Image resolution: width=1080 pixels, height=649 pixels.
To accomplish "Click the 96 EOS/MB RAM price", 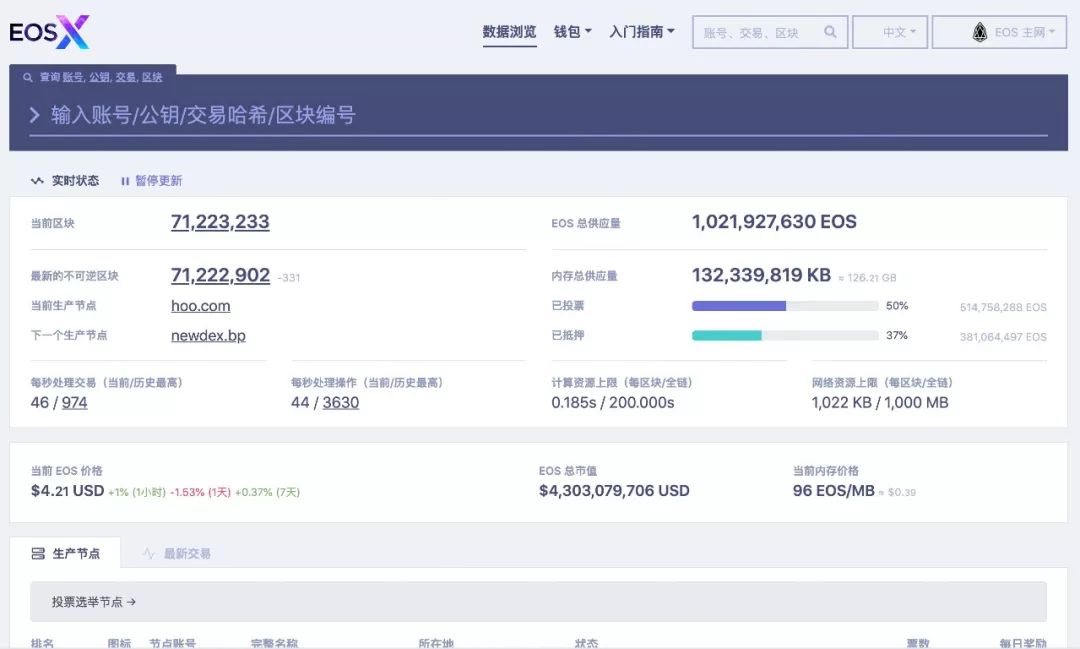I will 833,491.
